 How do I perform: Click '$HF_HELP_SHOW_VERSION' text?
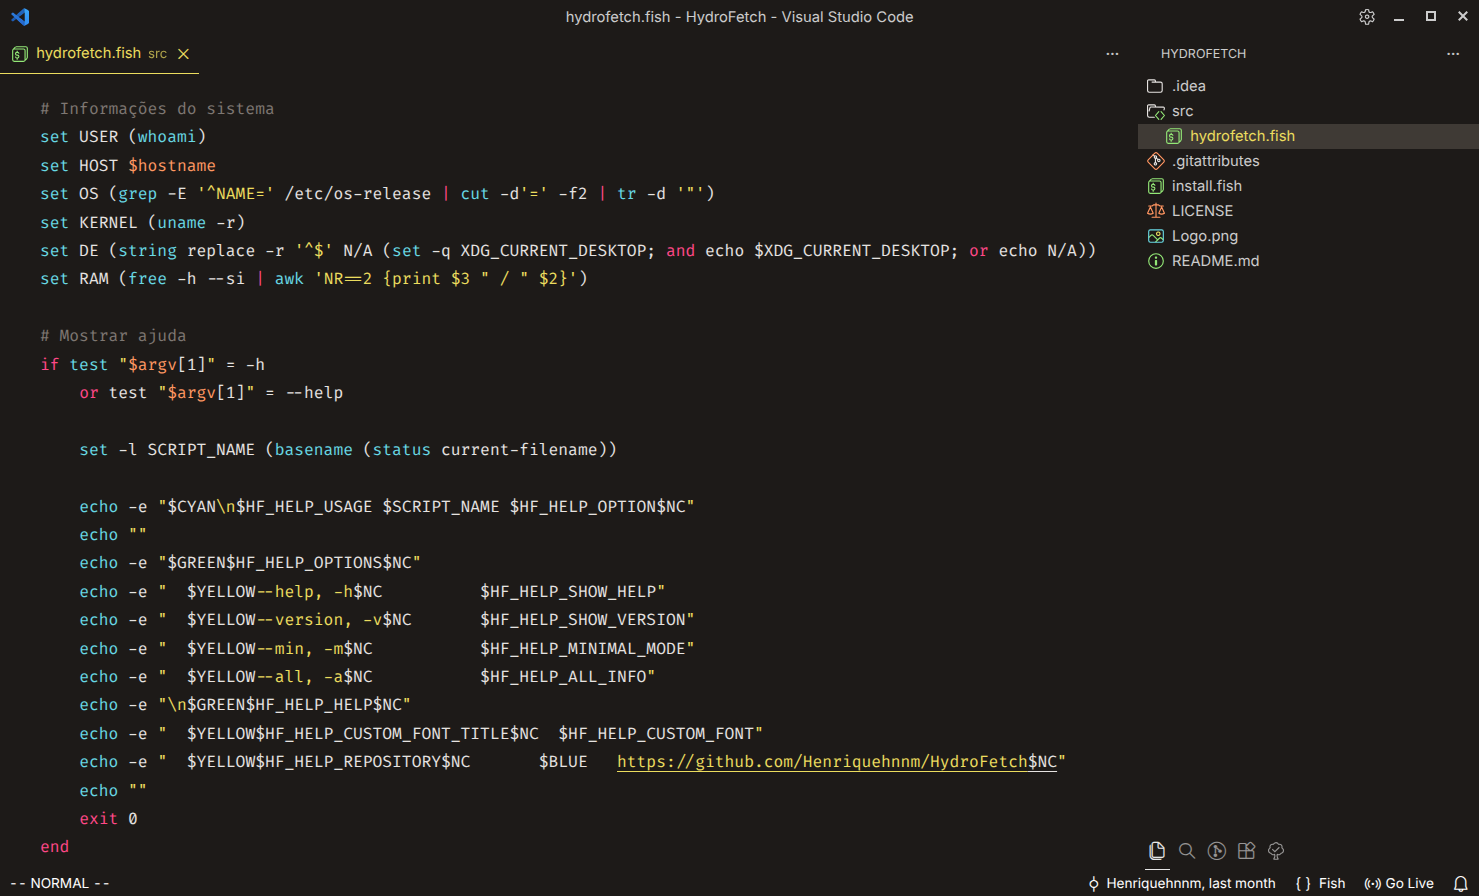[583, 620]
